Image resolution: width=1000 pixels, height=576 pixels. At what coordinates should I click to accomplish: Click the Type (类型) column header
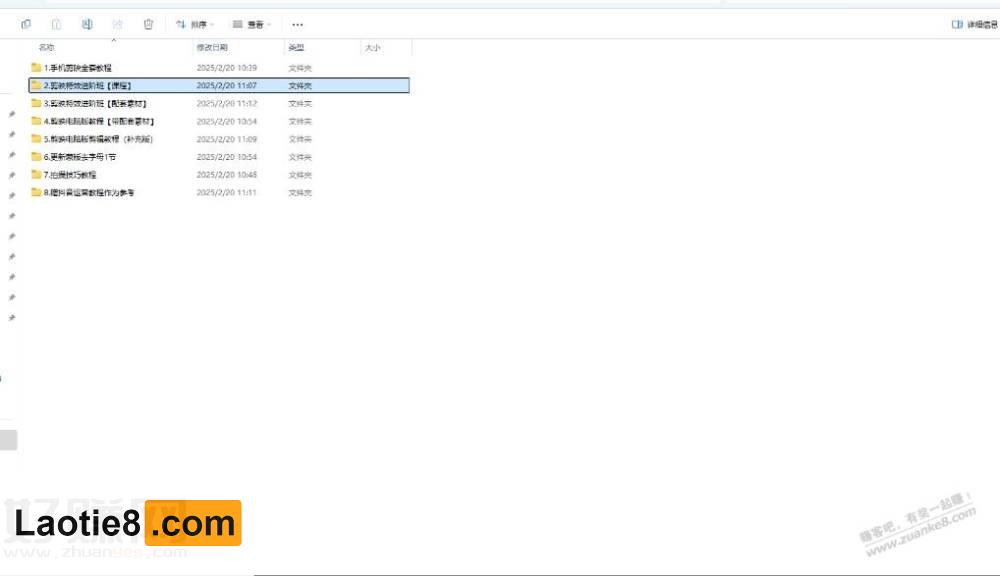click(297, 47)
